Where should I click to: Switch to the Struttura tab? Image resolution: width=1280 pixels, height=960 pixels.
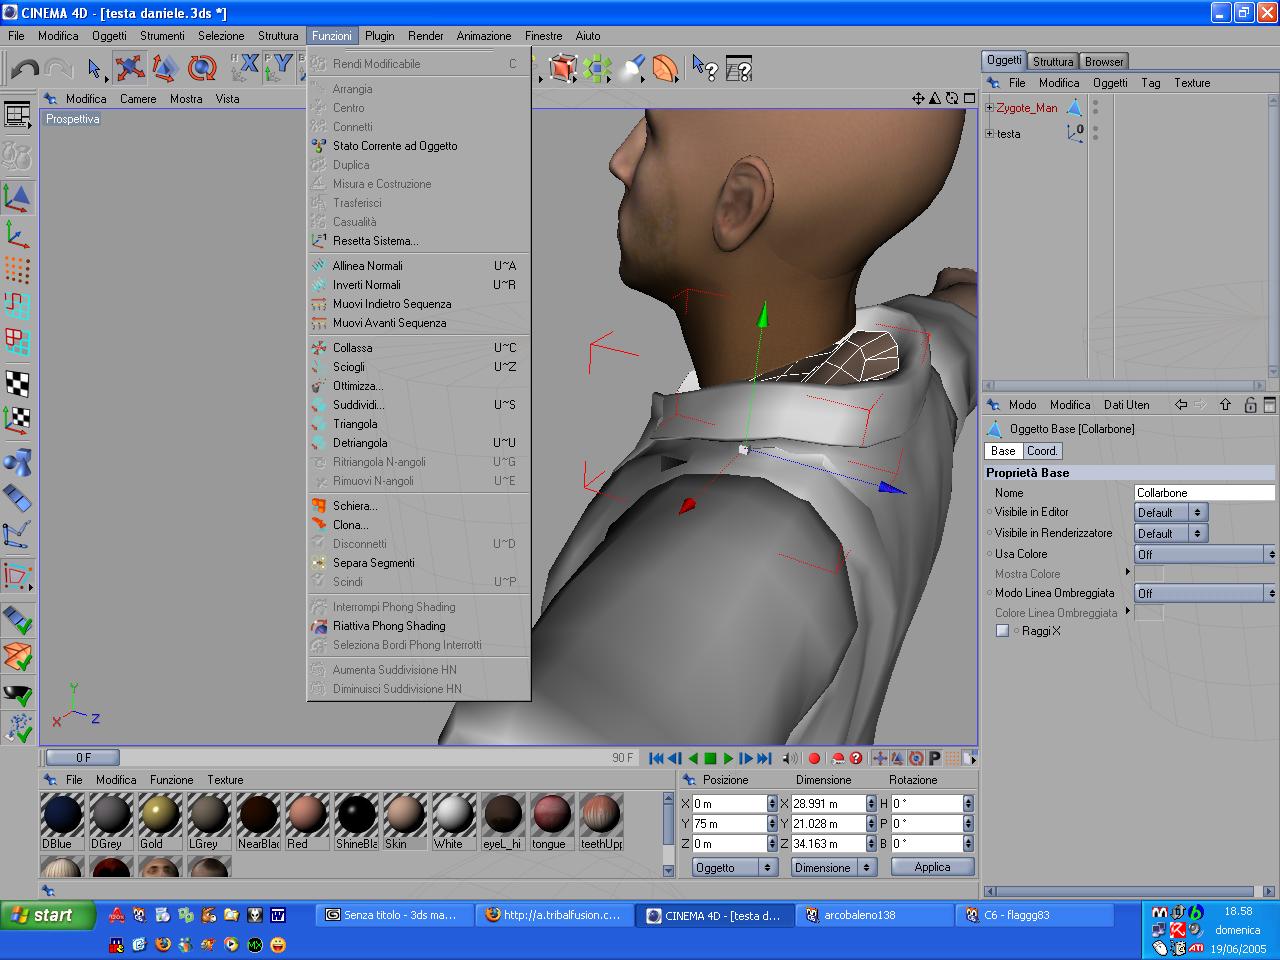tap(1053, 61)
